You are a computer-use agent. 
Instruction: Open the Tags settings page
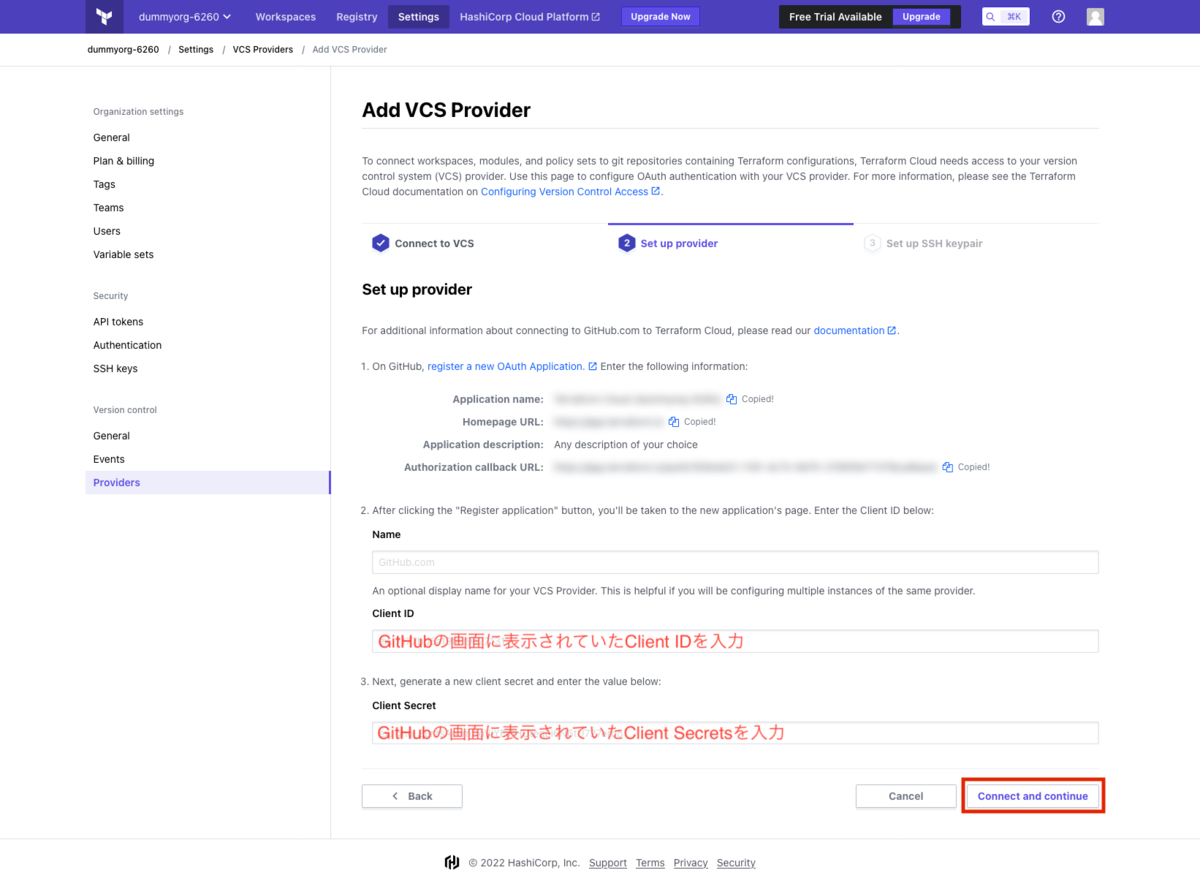(104, 184)
